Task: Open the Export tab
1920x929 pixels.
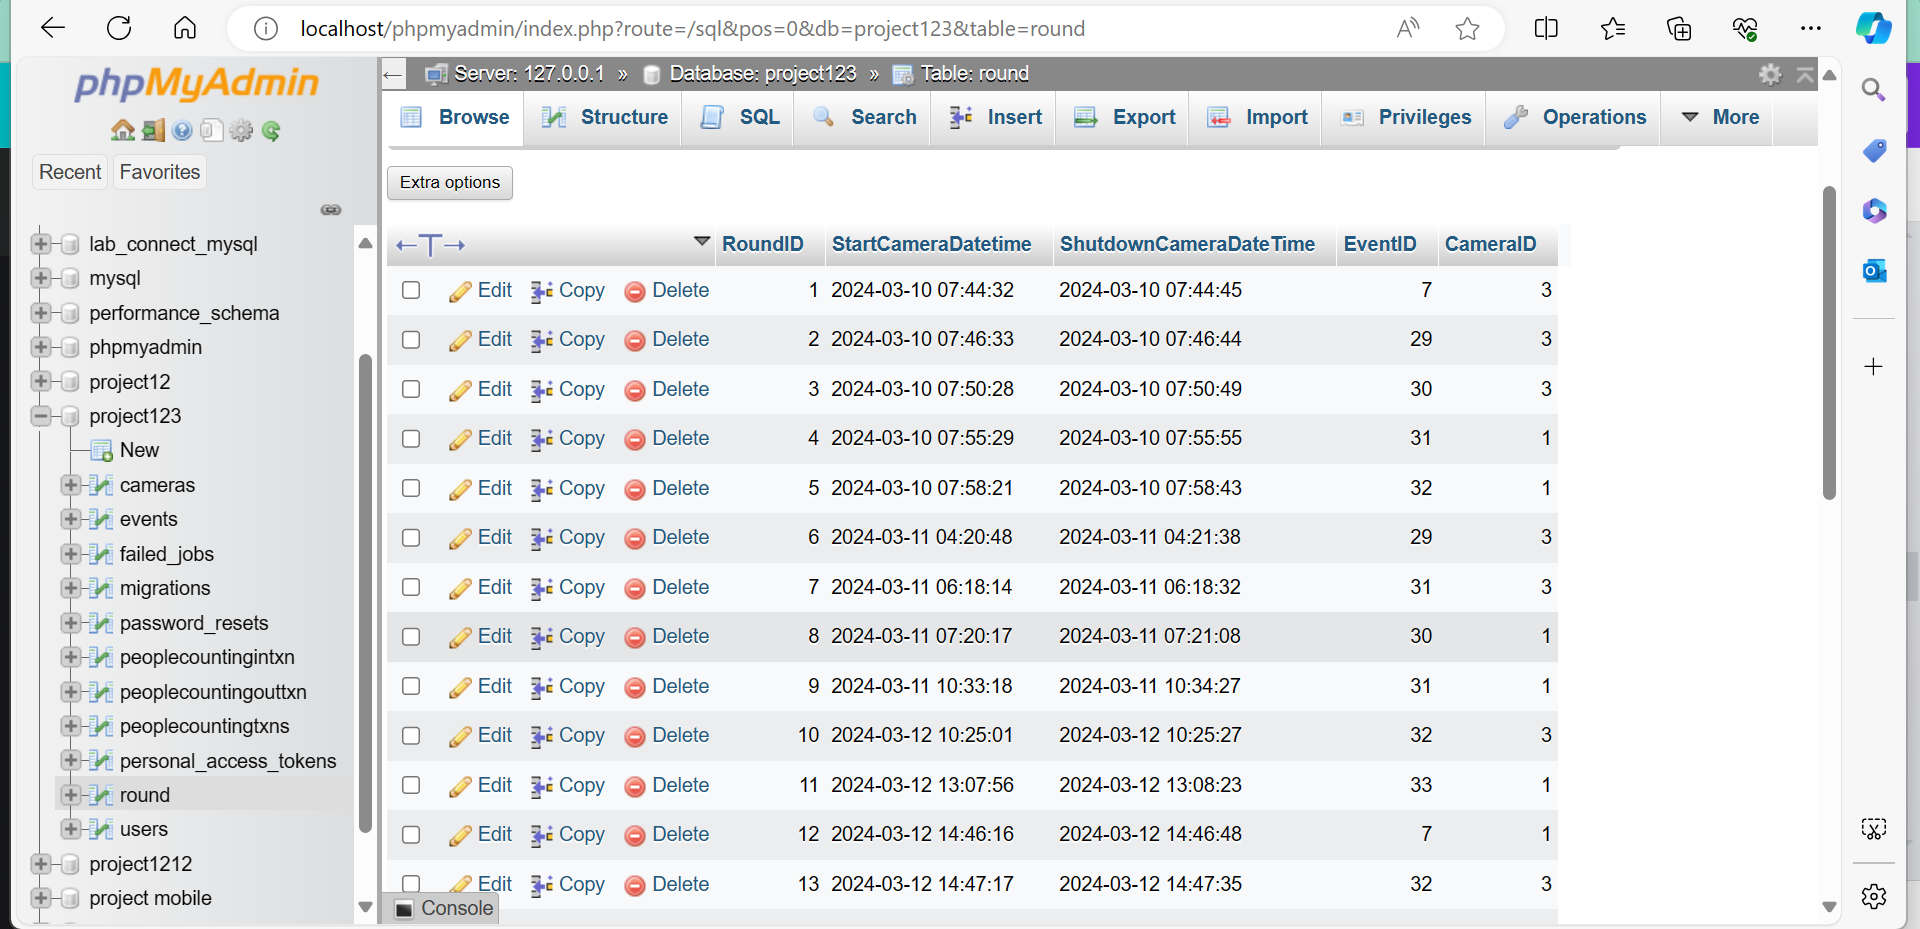Action: tap(1125, 117)
